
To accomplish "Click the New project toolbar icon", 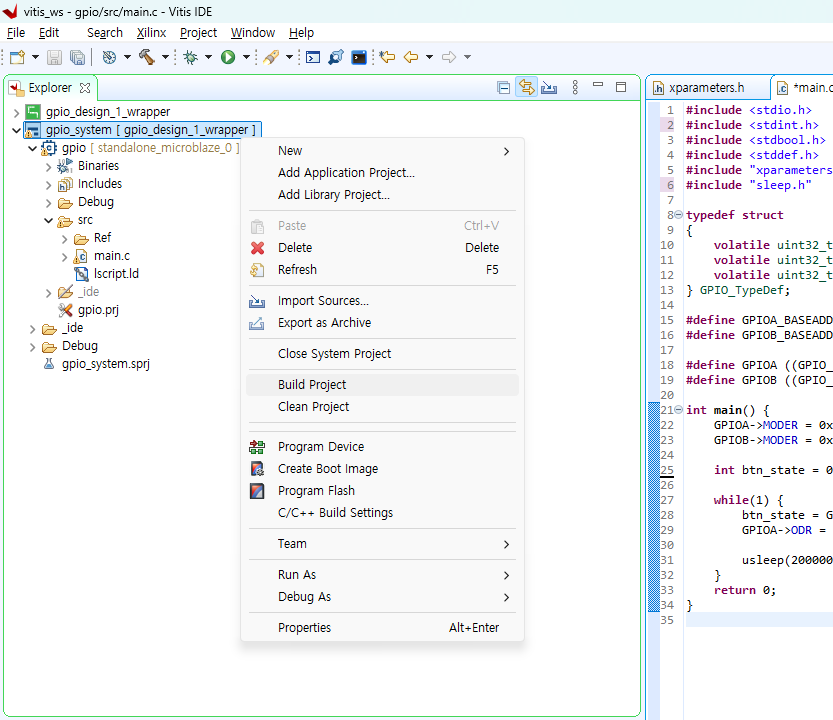I will tap(17, 57).
